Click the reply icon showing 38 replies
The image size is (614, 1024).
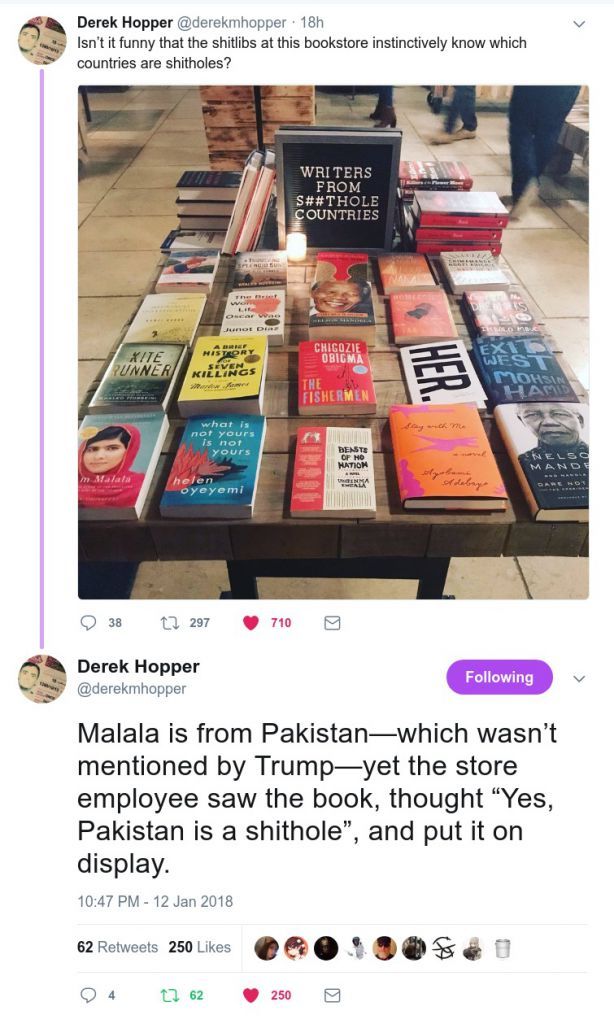click(88, 622)
